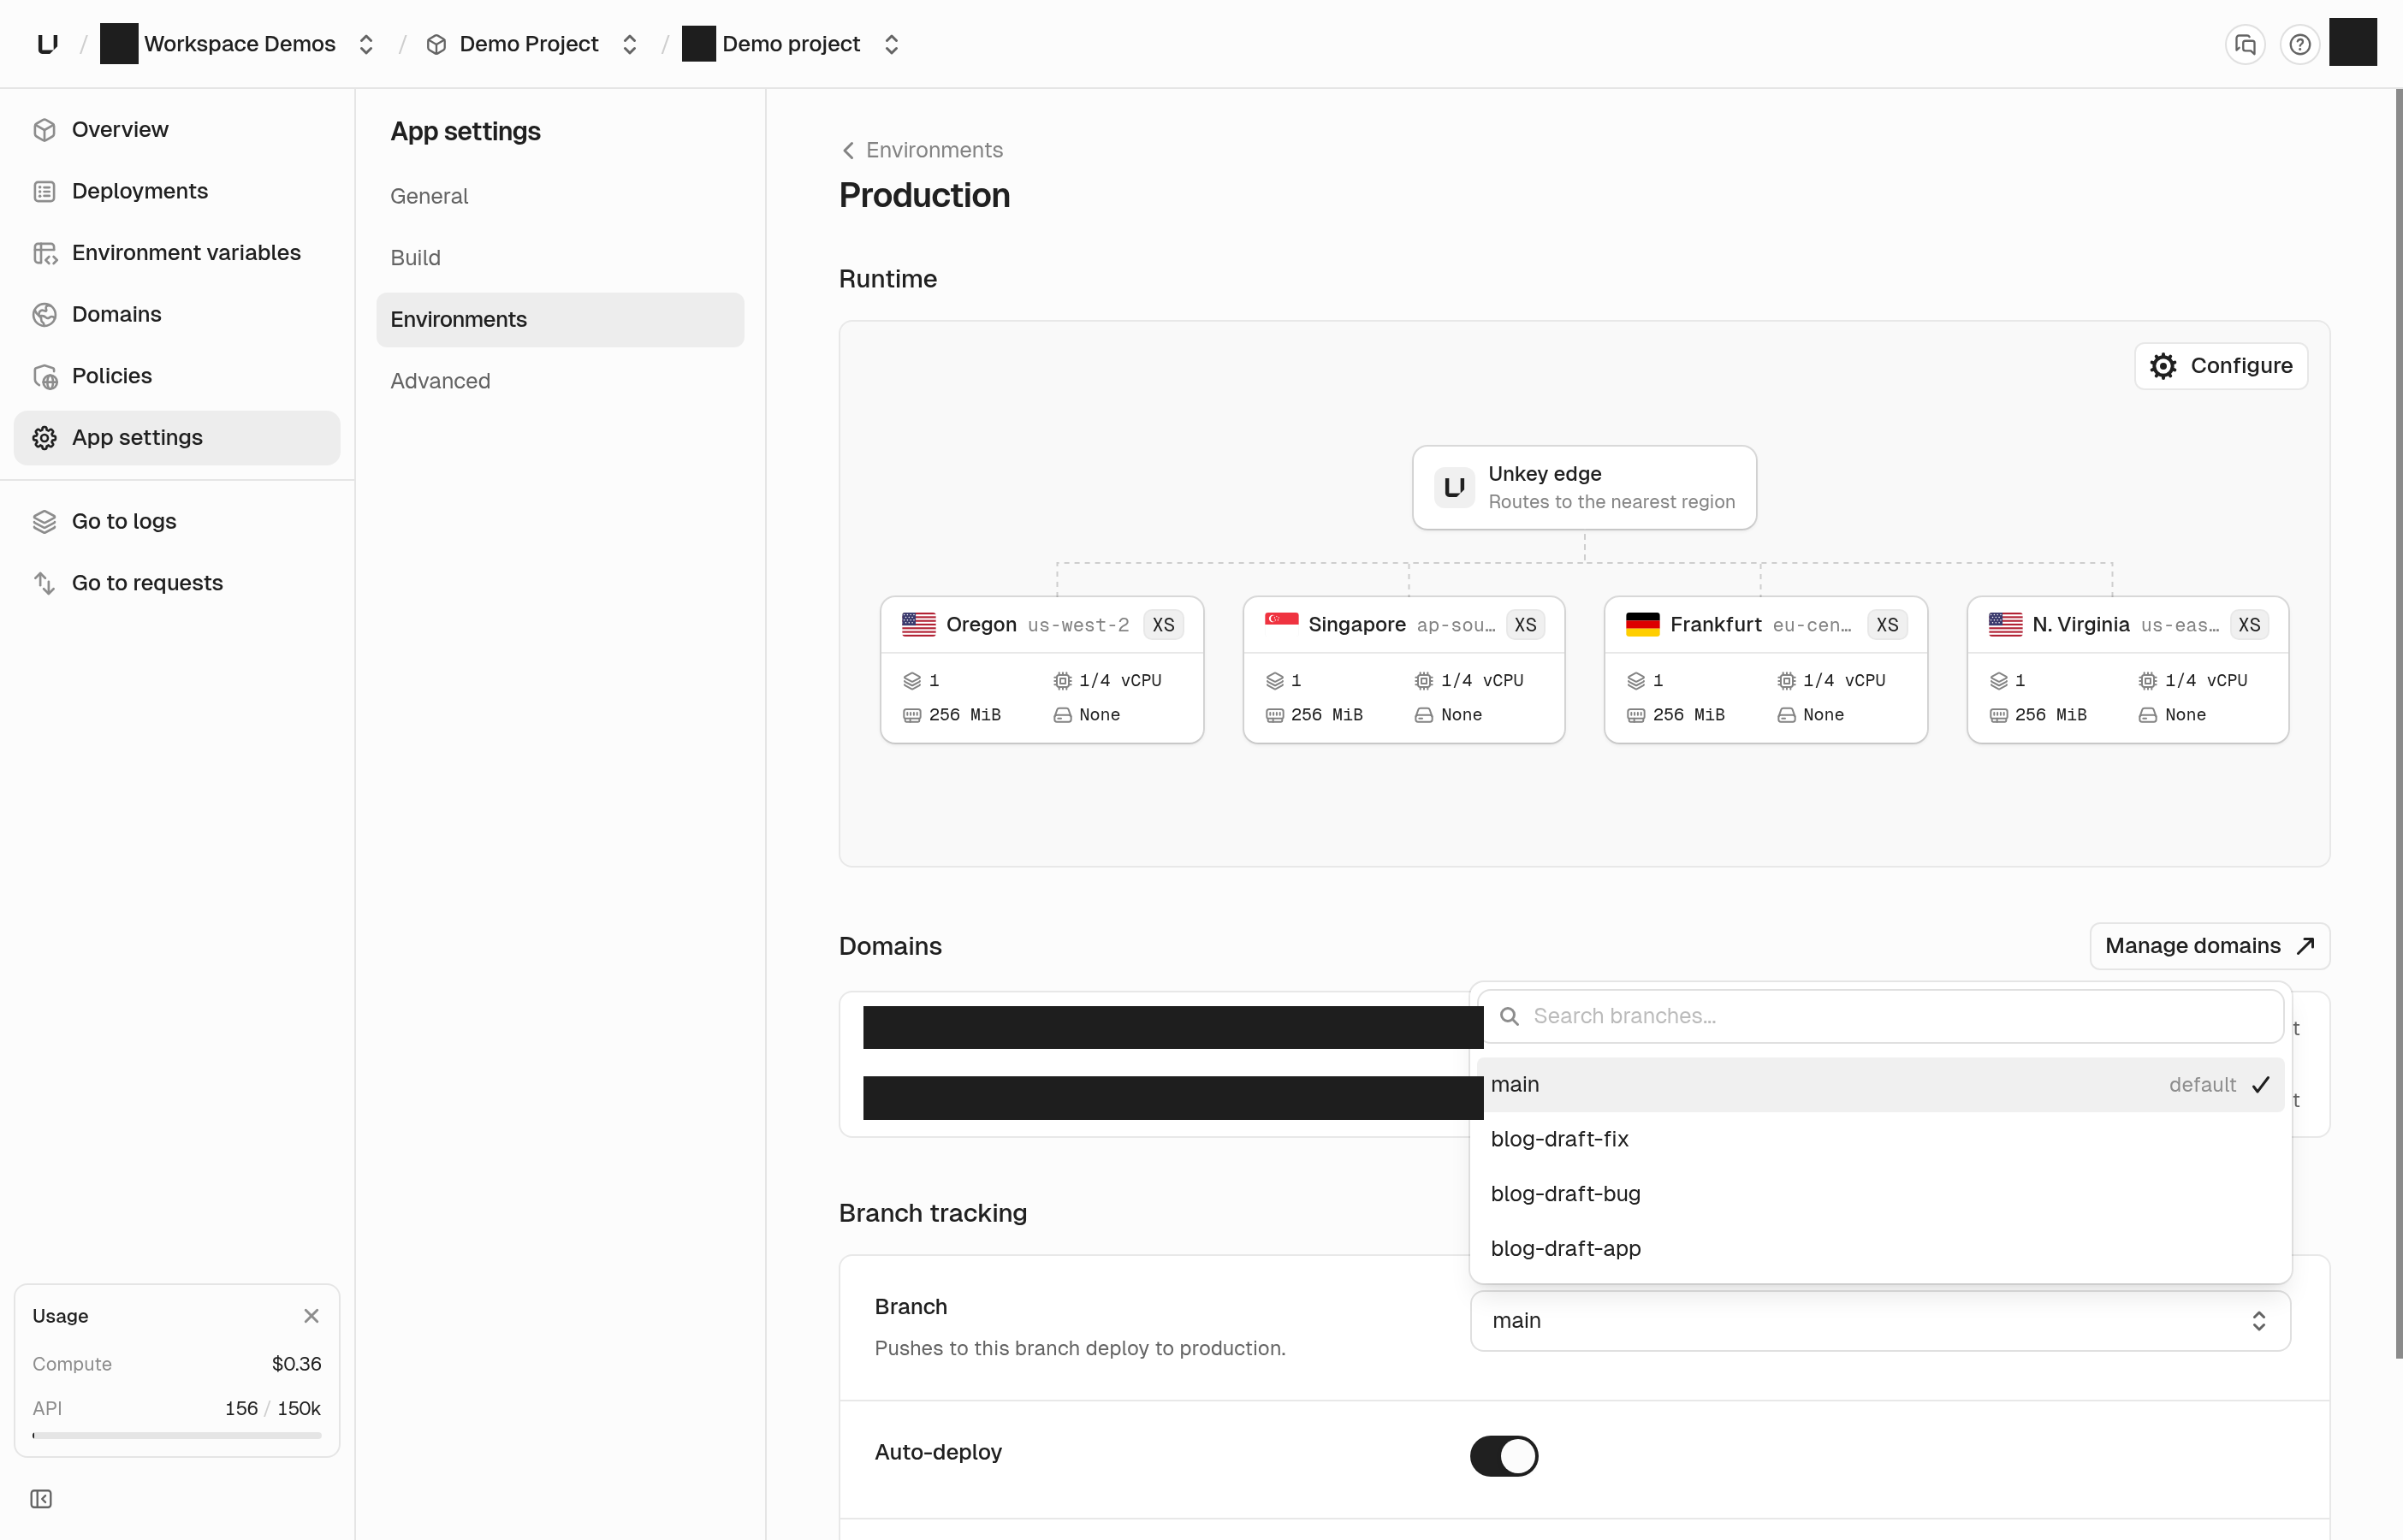Image resolution: width=2403 pixels, height=1540 pixels.
Task: Click the Singapore XS size badge
Action: click(1525, 625)
